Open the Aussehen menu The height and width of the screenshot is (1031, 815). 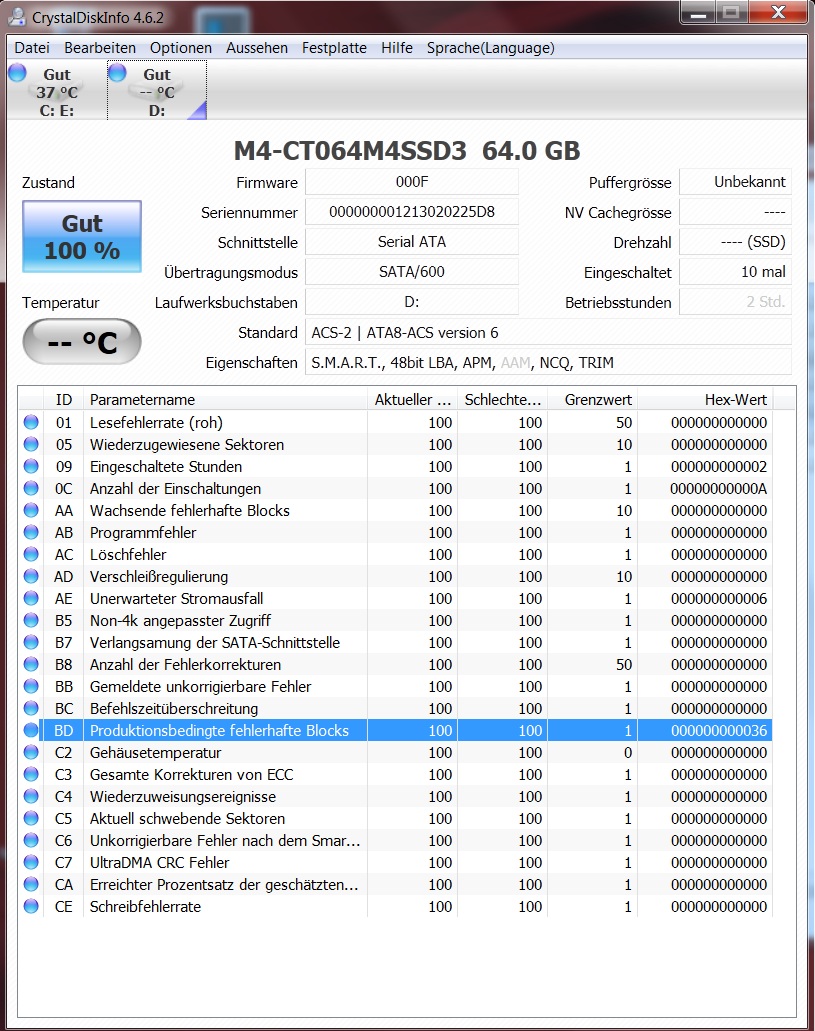click(257, 48)
